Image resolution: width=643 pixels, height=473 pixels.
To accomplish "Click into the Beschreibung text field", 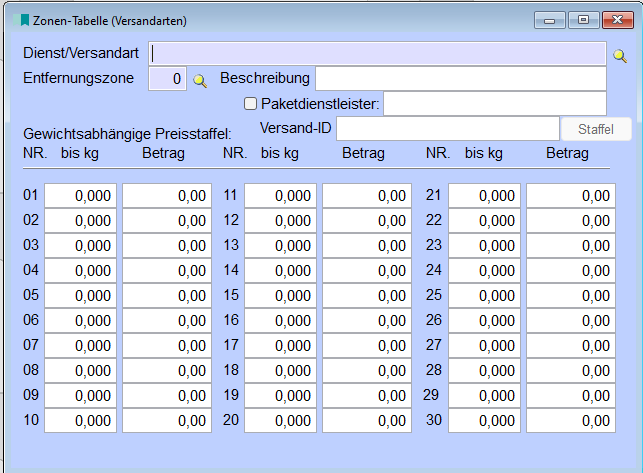I will click(x=460, y=79).
